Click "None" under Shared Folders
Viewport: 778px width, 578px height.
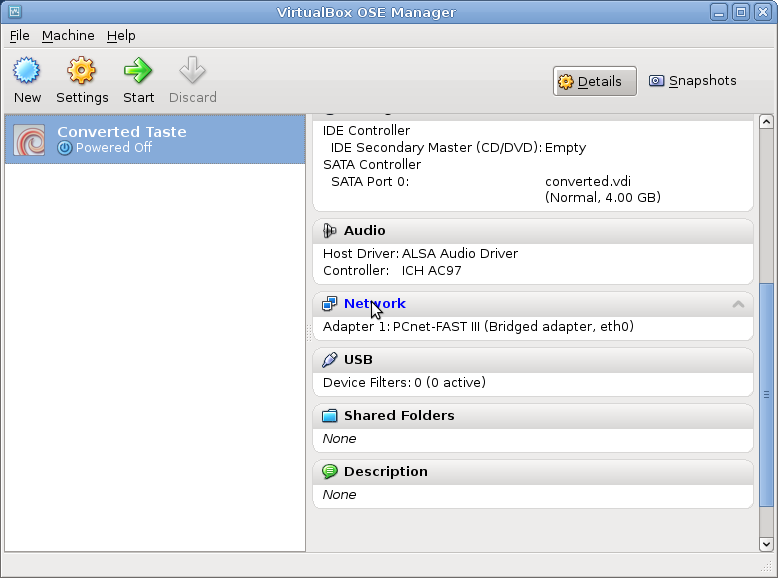339,439
